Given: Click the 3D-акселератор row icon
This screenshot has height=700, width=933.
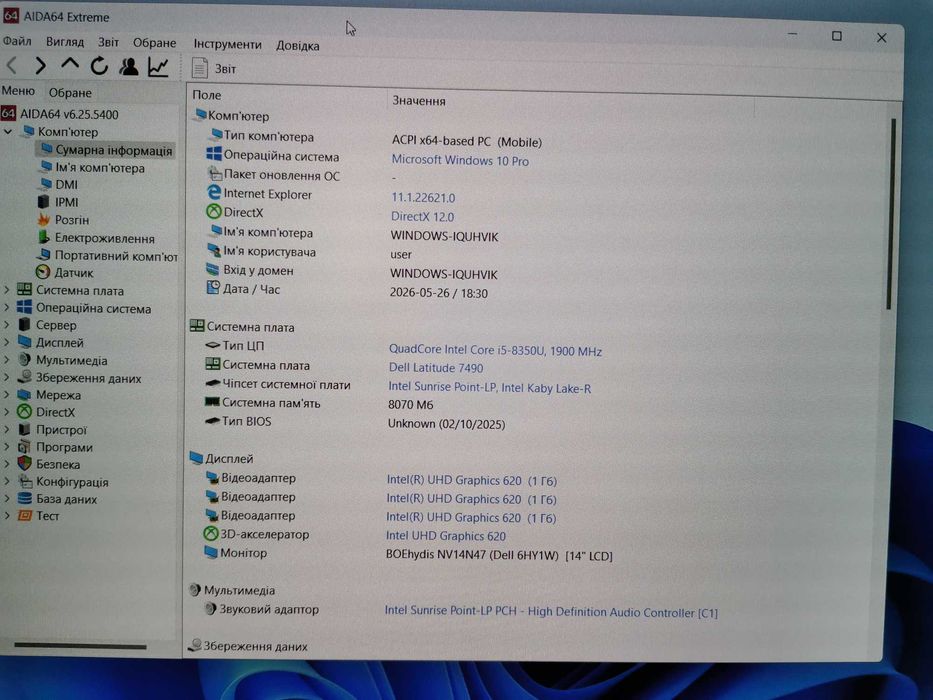Looking at the screenshot, I should click(x=210, y=533).
